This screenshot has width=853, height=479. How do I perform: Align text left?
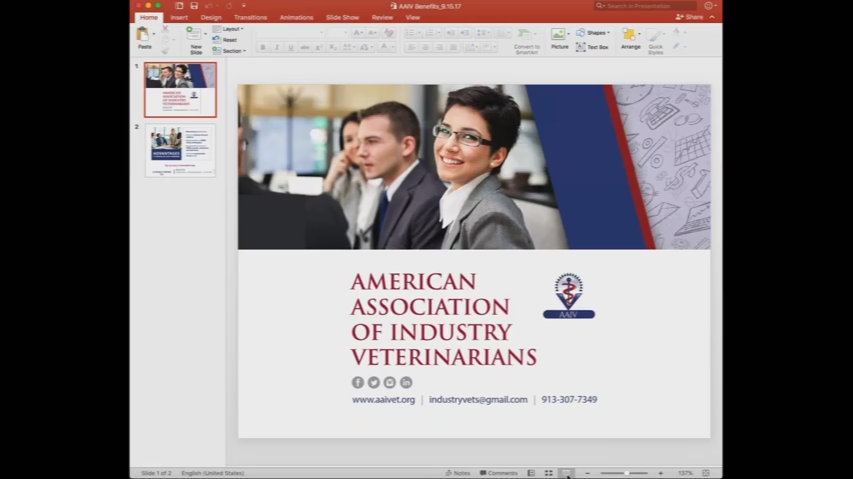click(x=411, y=48)
